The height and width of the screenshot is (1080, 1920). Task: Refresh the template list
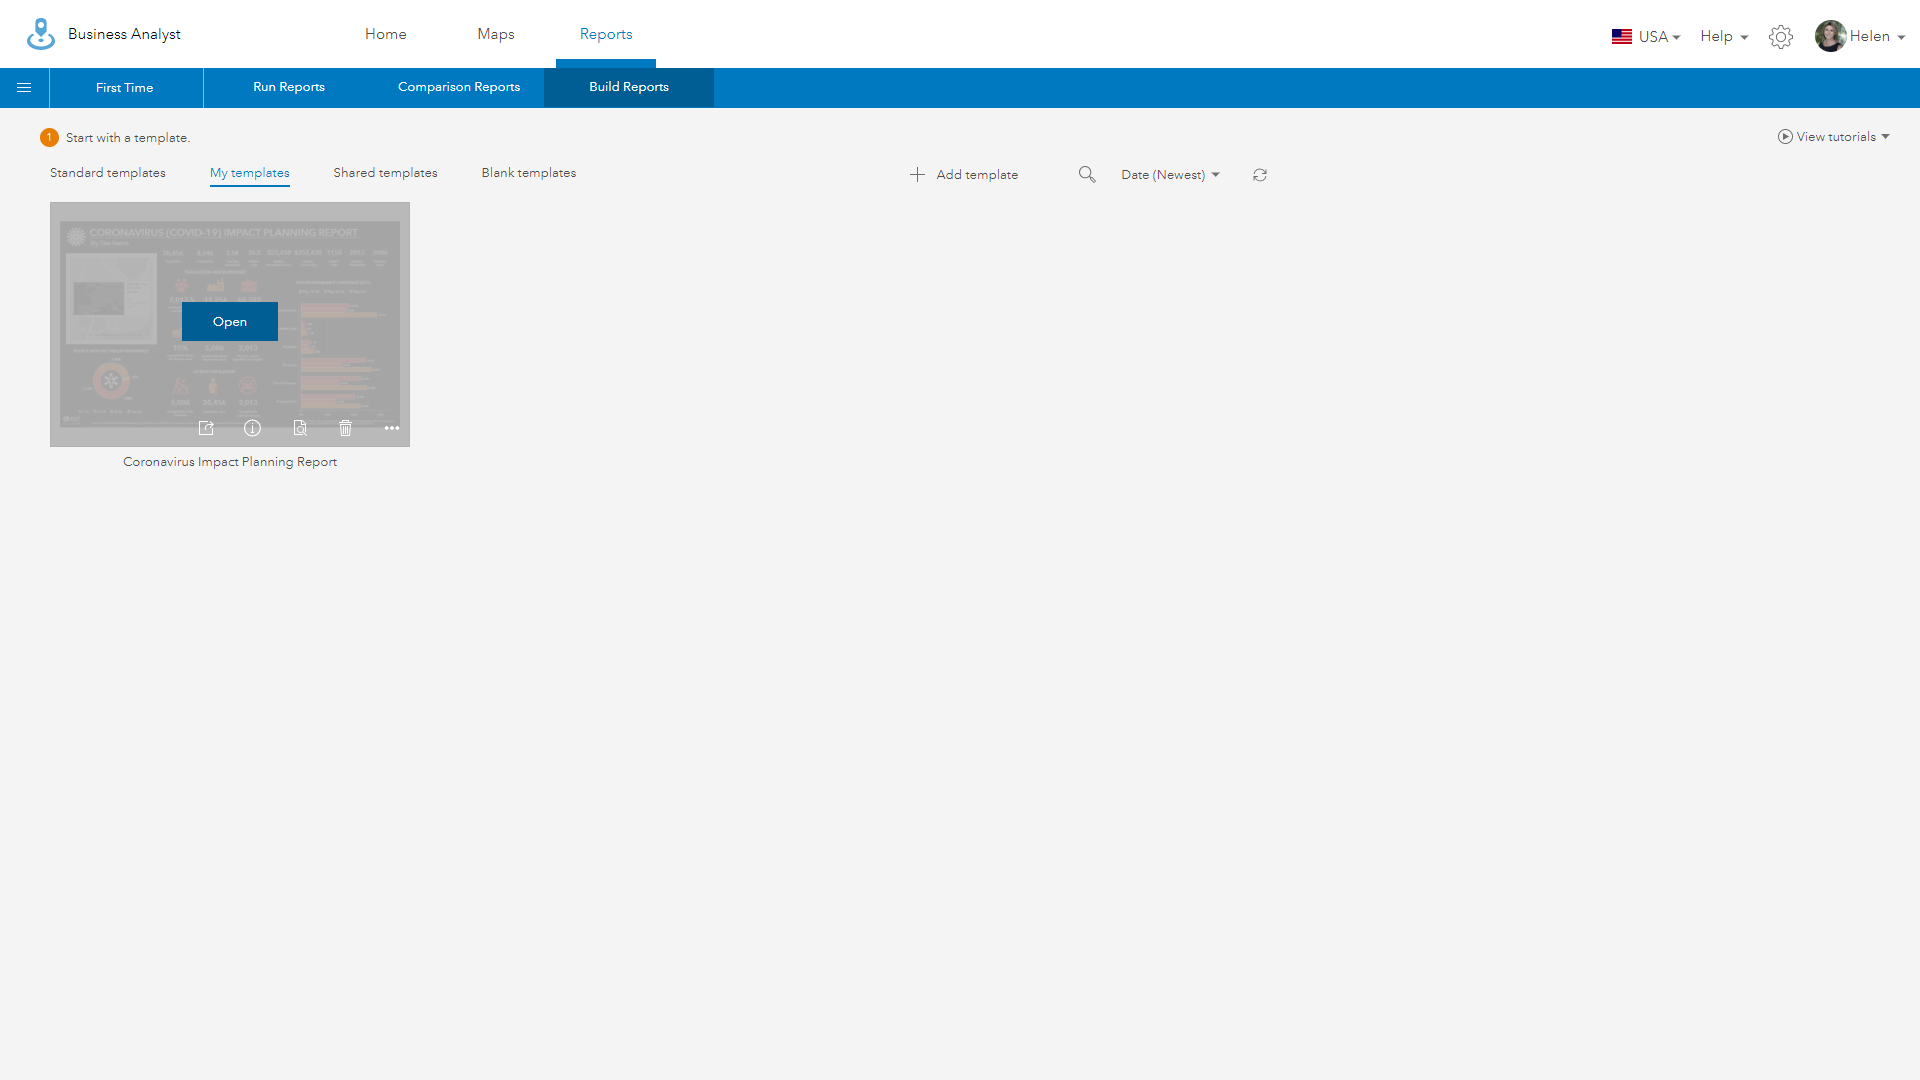click(x=1260, y=174)
